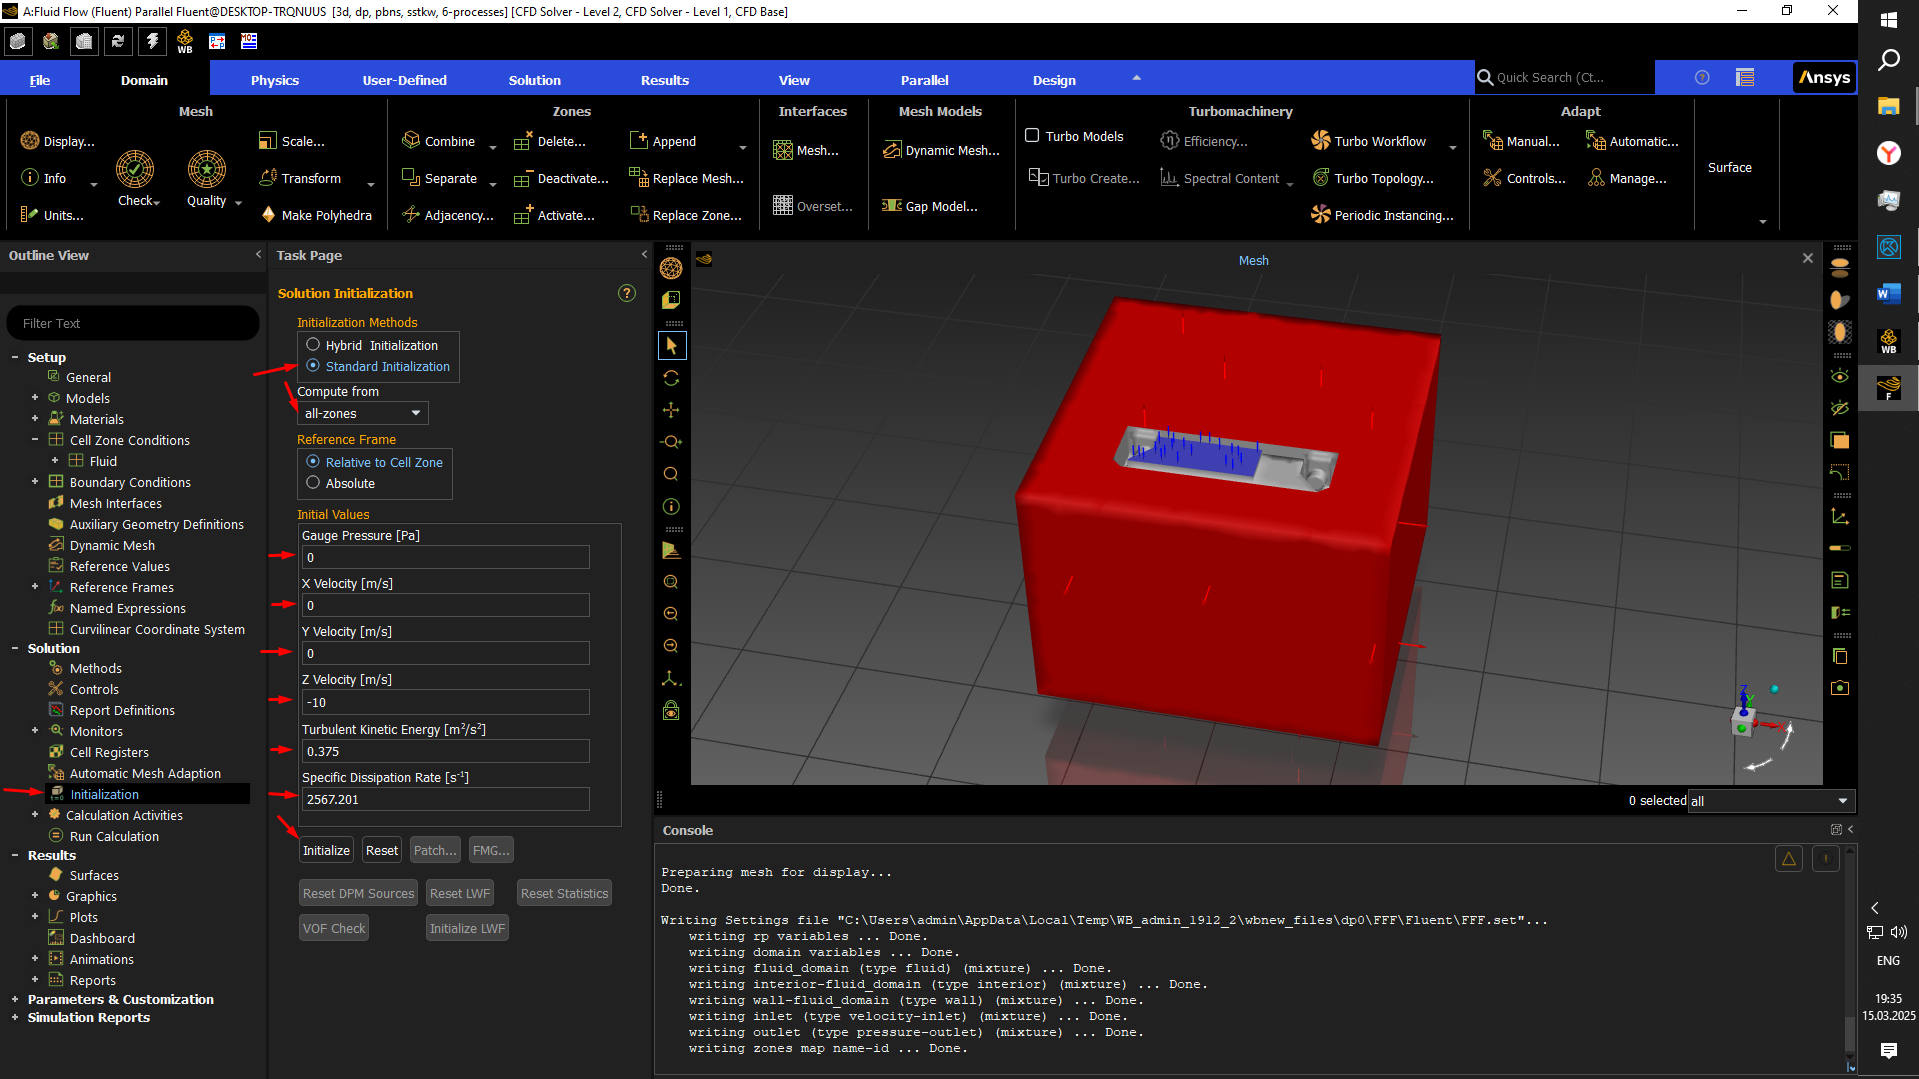Open the Scale mesh dialog
This screenshot has width=1919, height=1079.
[291, 141]
